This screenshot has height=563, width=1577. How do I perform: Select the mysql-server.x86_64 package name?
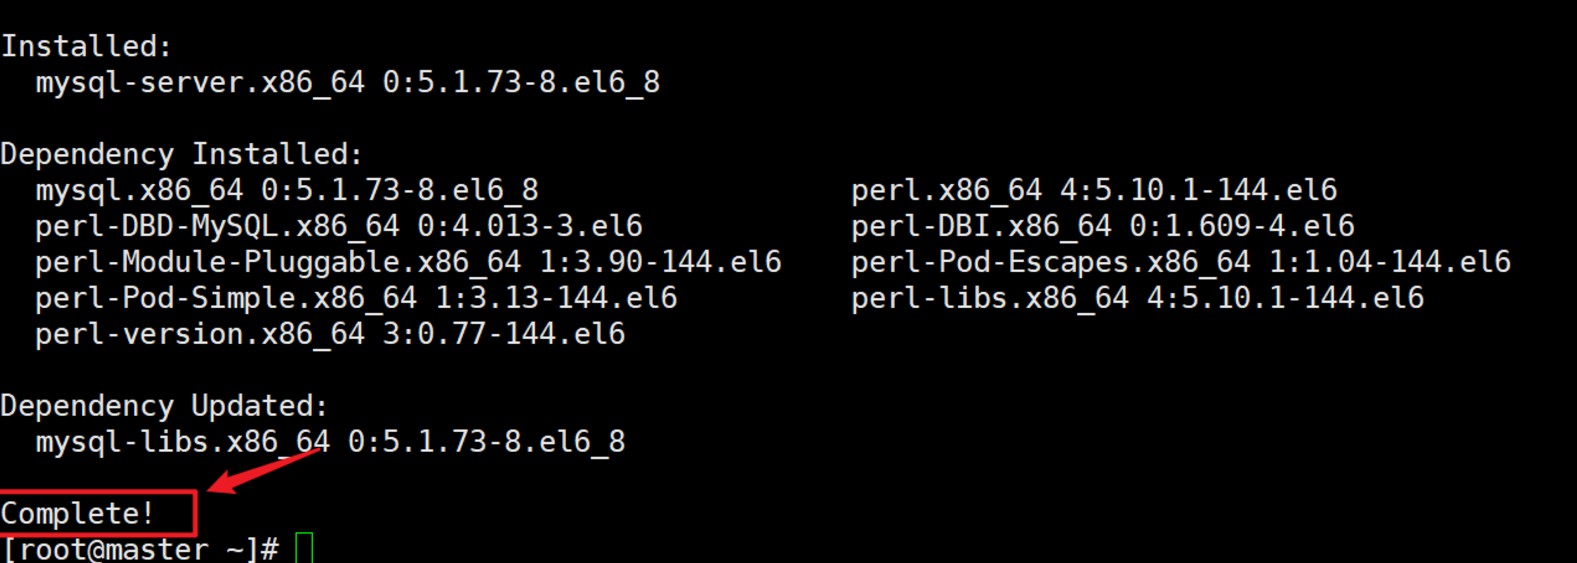tap(200, 82)
